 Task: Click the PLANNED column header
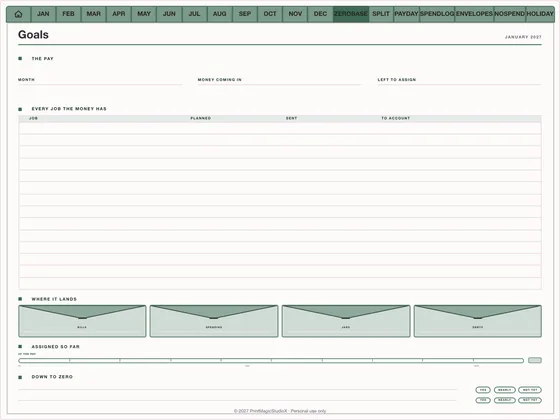[201, 118]
